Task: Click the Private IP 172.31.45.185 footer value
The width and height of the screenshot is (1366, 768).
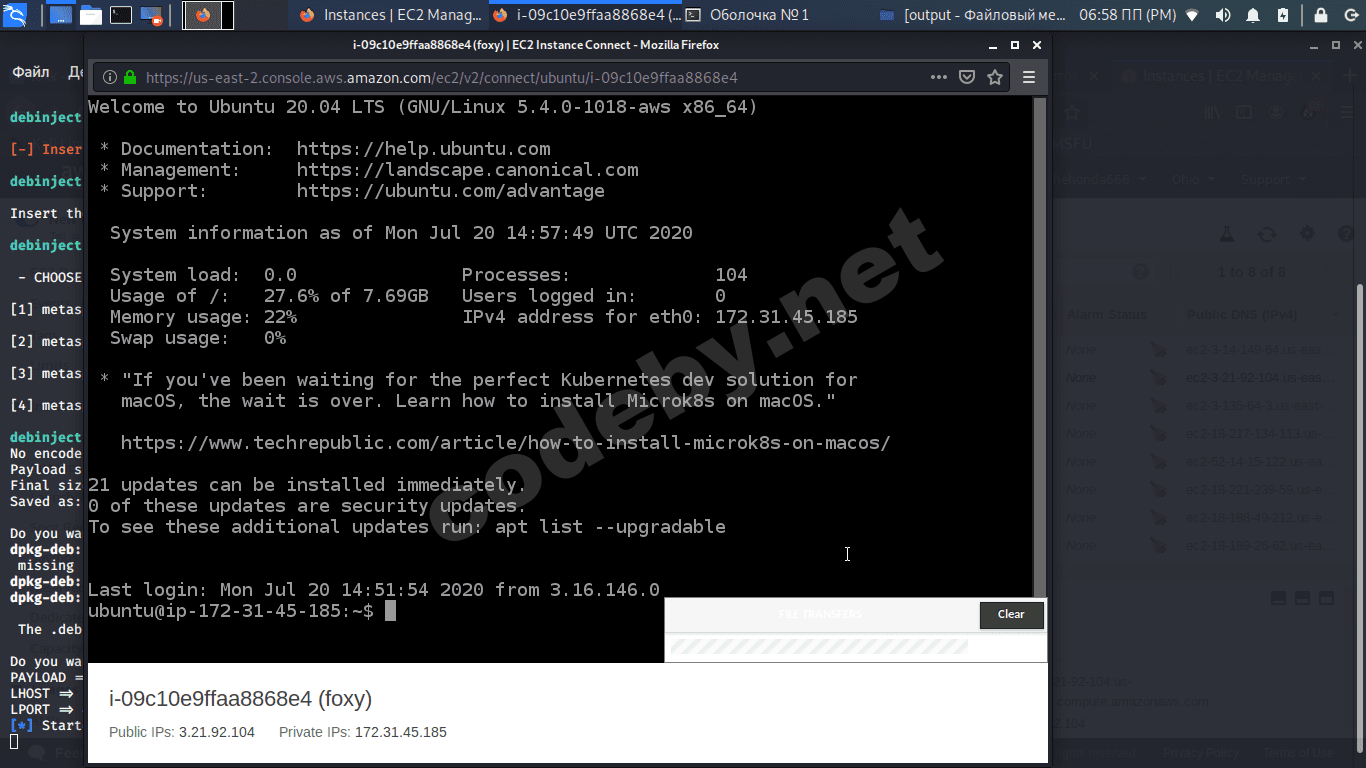Action: coord(401,732)
